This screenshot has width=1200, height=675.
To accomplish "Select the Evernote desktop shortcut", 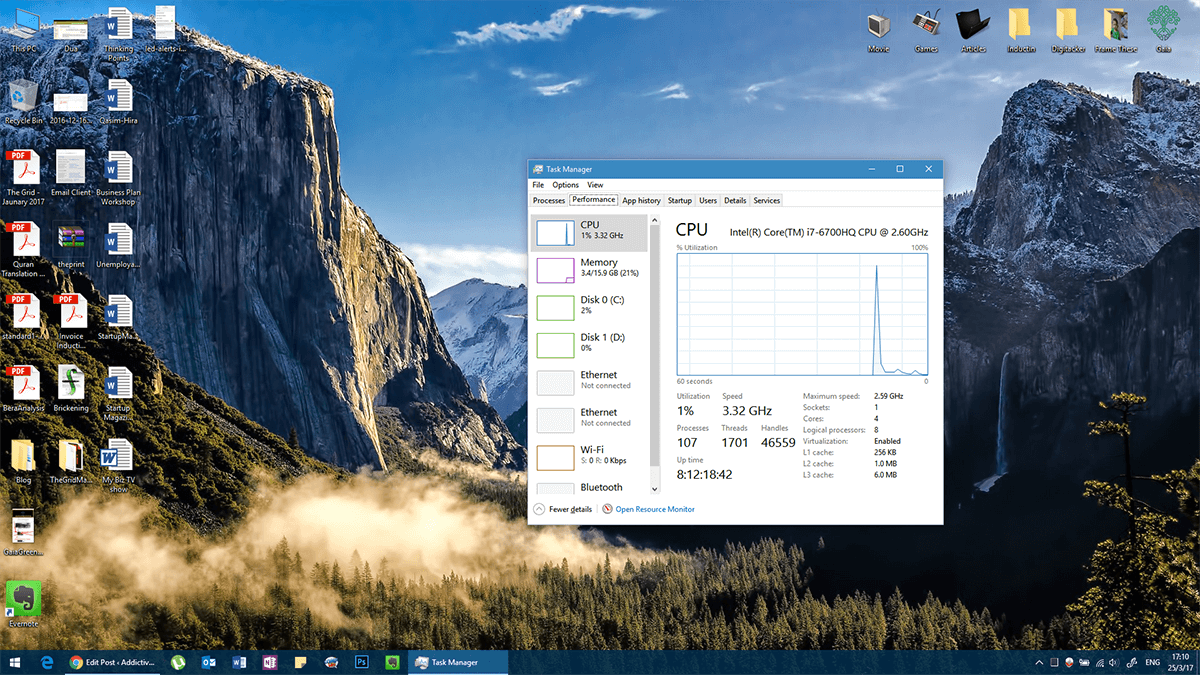I will click(23, 605).
